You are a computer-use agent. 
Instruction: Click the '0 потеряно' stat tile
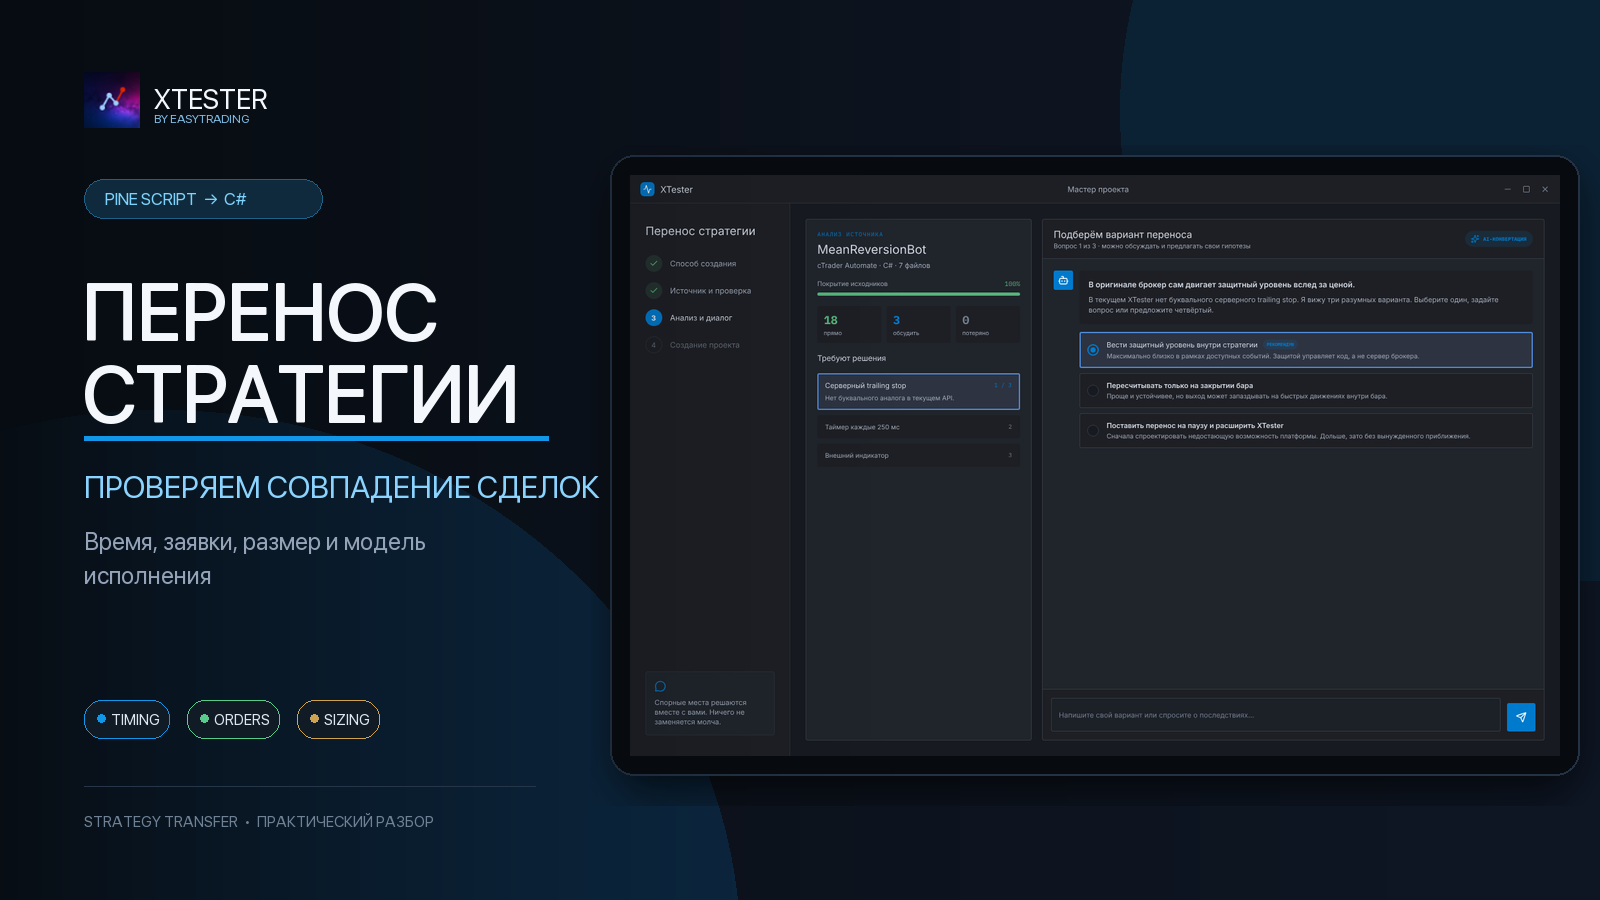point(987,325)
